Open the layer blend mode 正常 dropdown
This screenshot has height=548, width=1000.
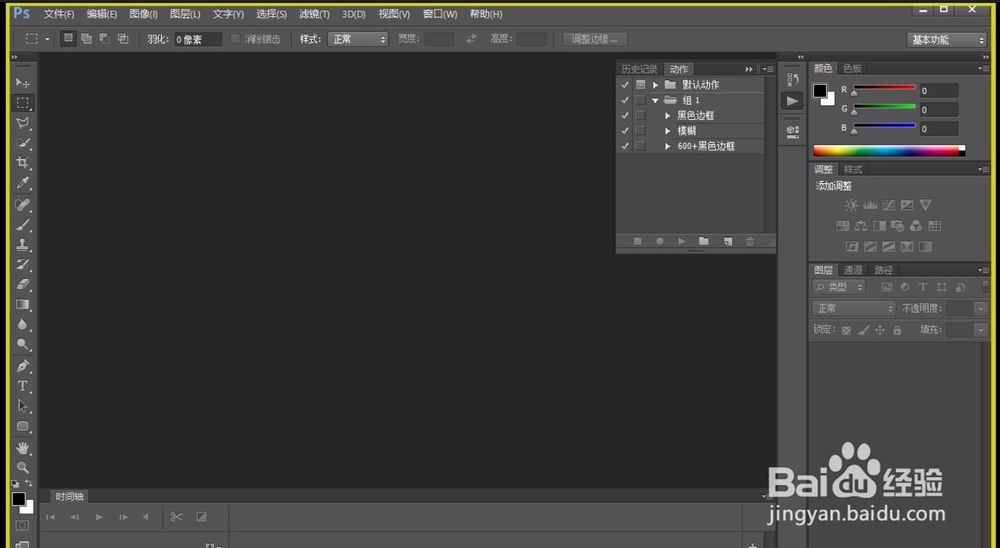tap(853, 308)
